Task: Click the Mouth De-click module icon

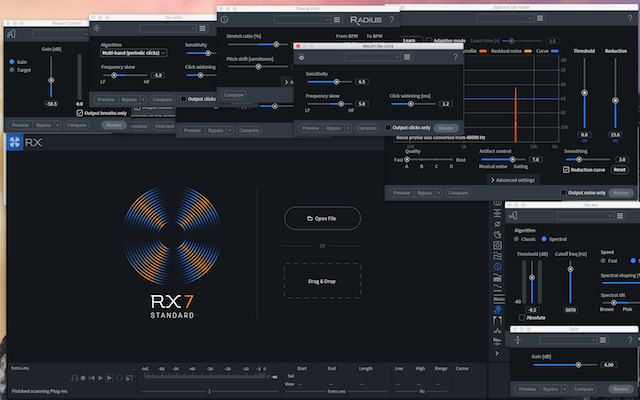Action: coord(301,57)
